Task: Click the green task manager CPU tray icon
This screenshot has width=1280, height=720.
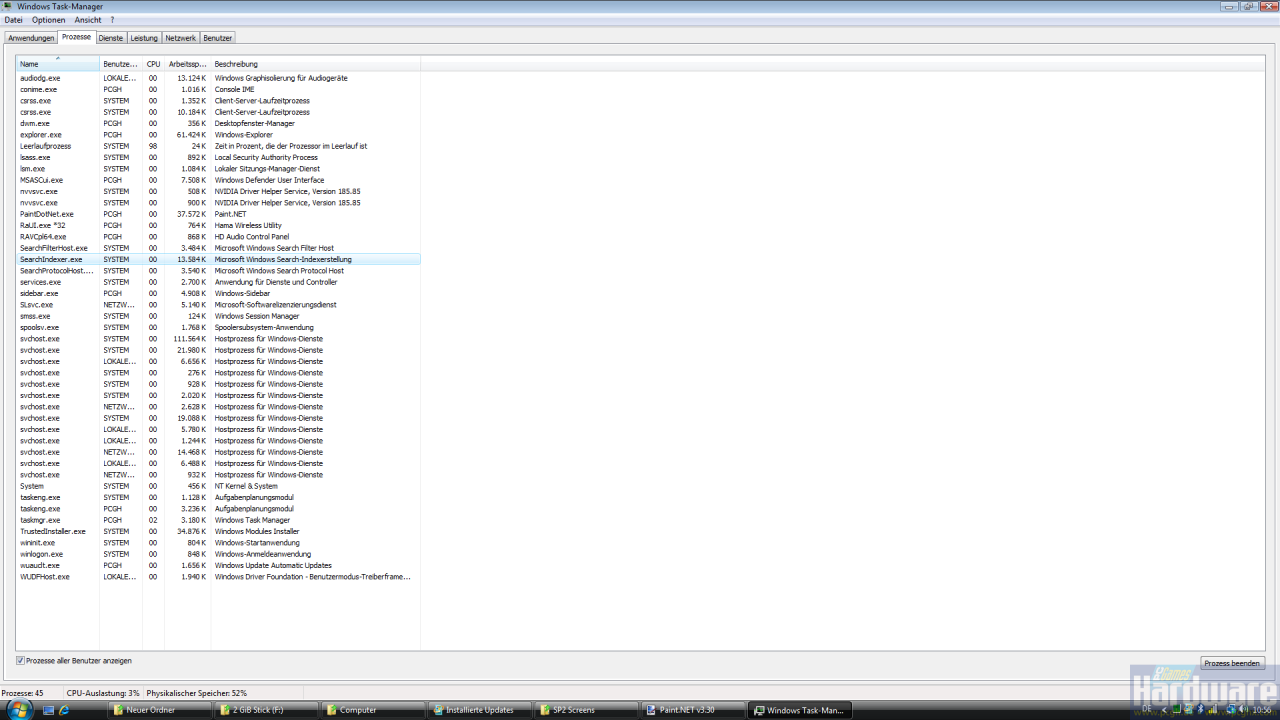Action: 1177,709
